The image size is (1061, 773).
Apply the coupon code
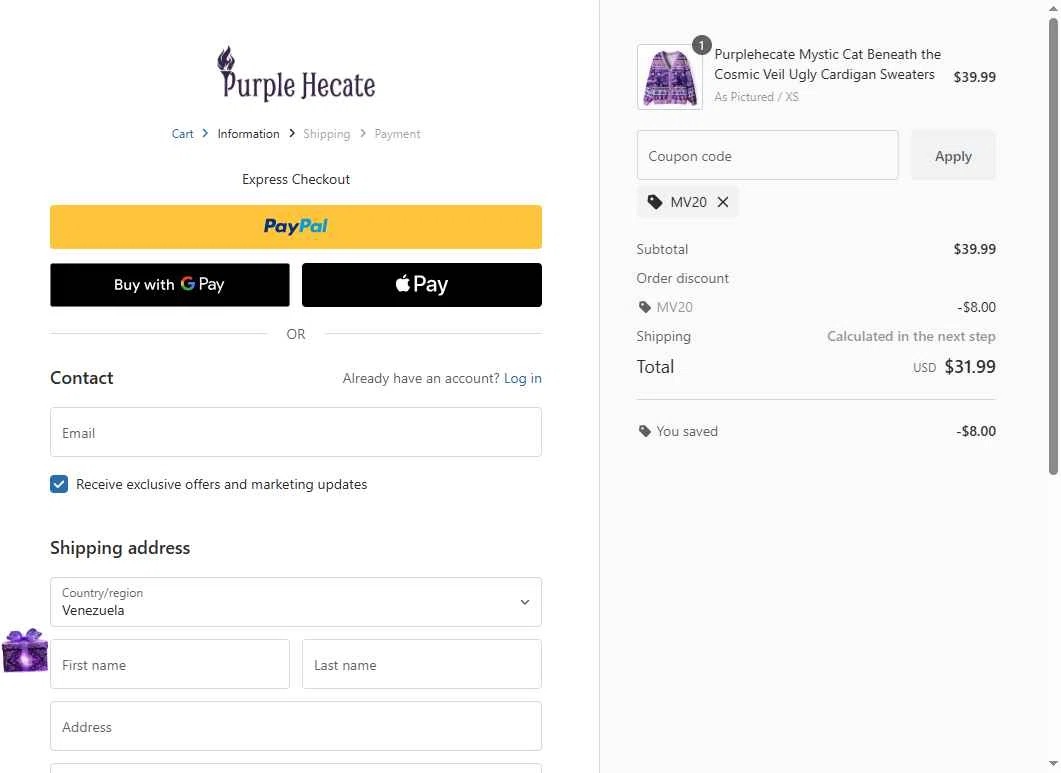tap(953, 156)
